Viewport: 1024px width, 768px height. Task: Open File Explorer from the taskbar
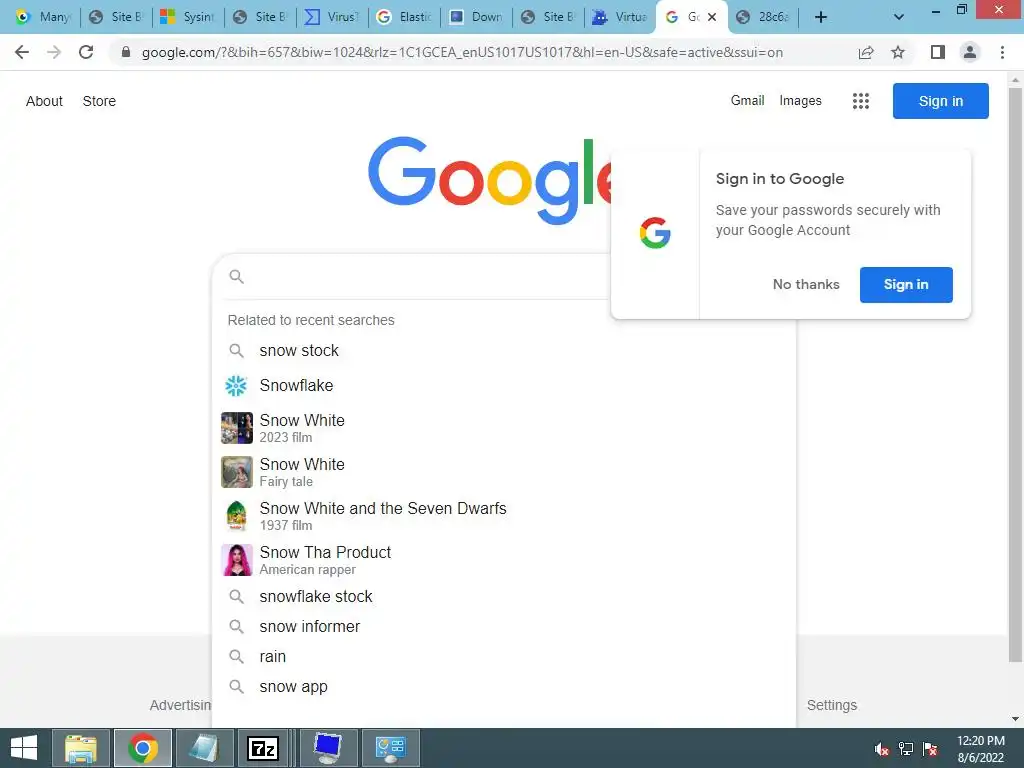tap(81, 748)
